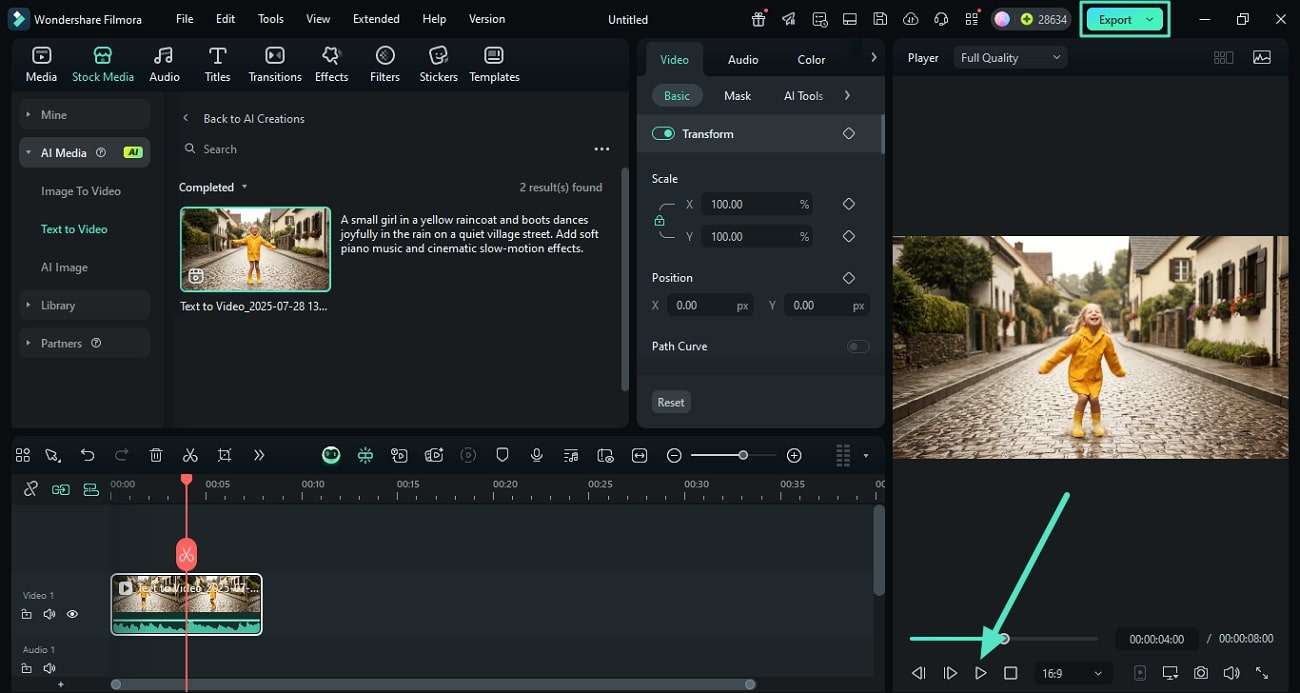
Task: Open the Export dropdown arrow
Action: pos(1150,19)
